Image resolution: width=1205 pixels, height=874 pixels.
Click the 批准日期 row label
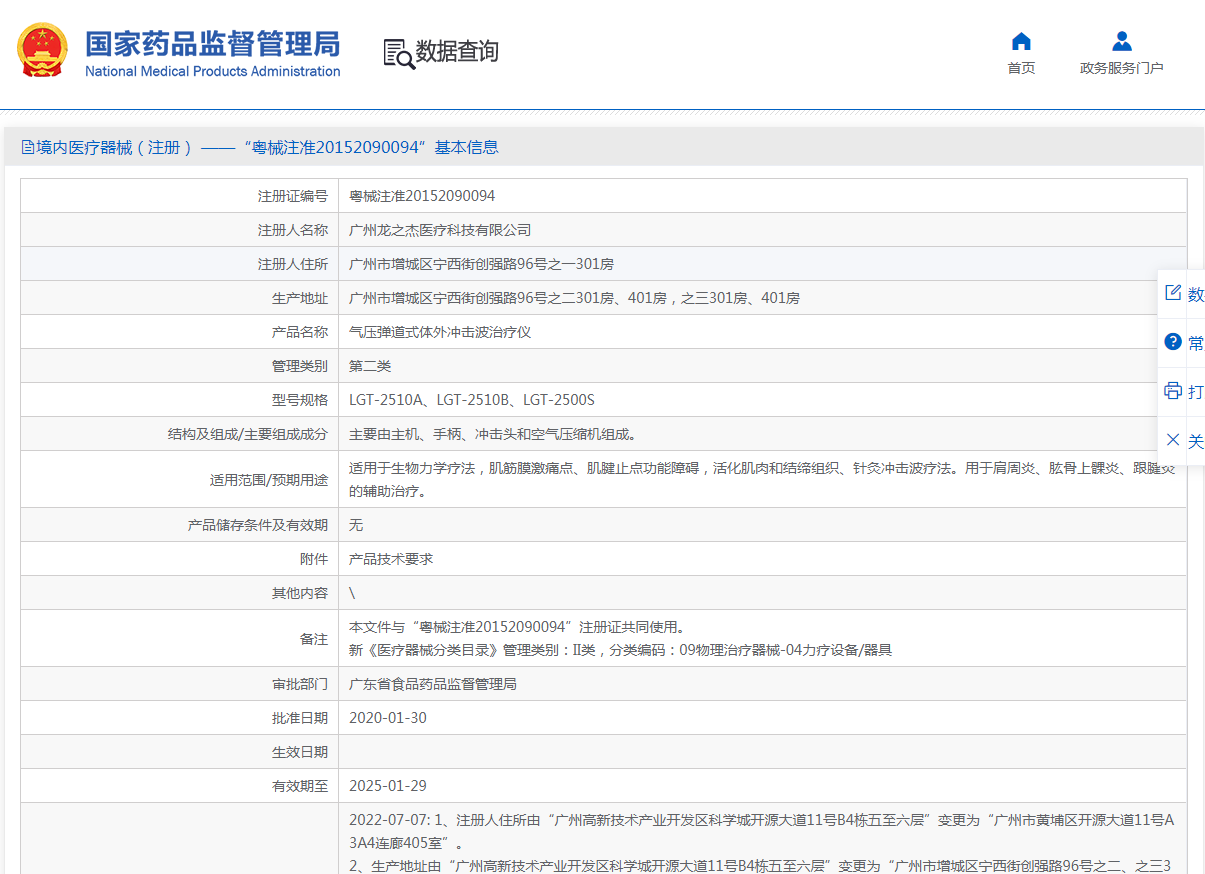[300, 718]
